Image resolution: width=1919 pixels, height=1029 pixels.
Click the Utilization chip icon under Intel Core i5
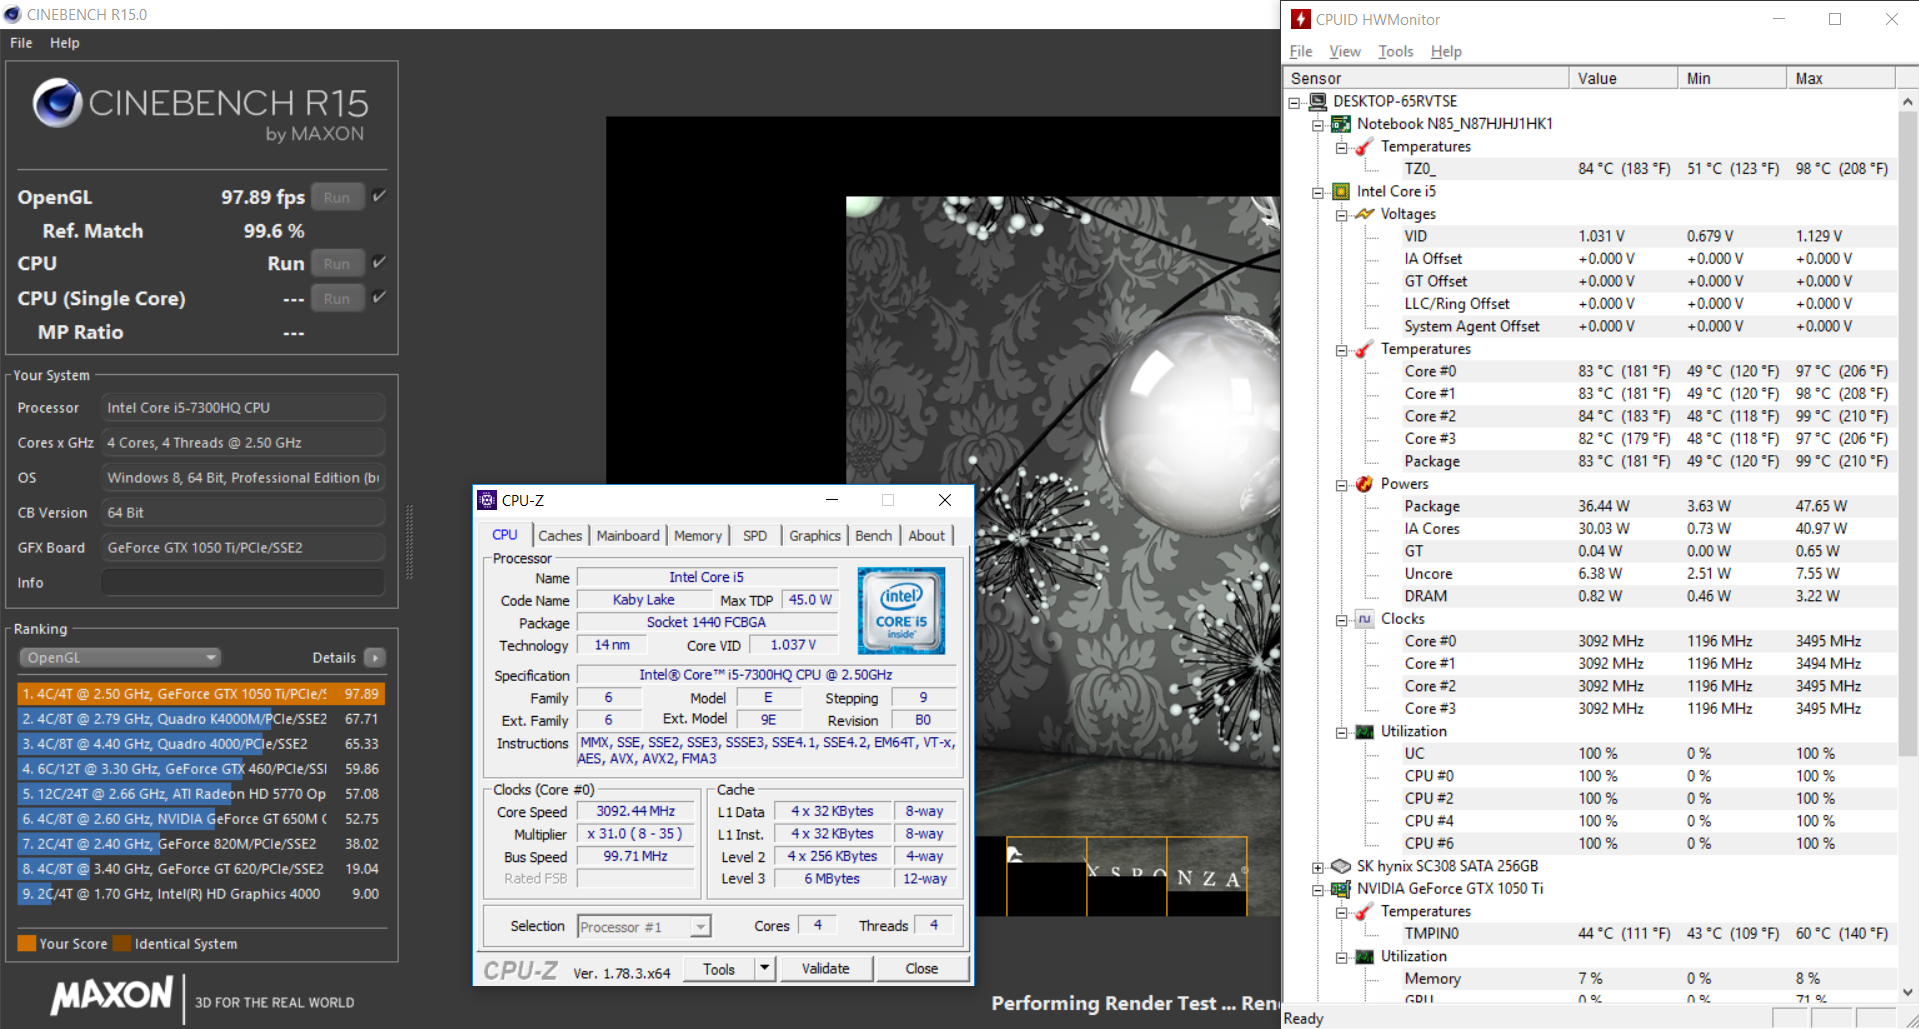point(1365,732)
